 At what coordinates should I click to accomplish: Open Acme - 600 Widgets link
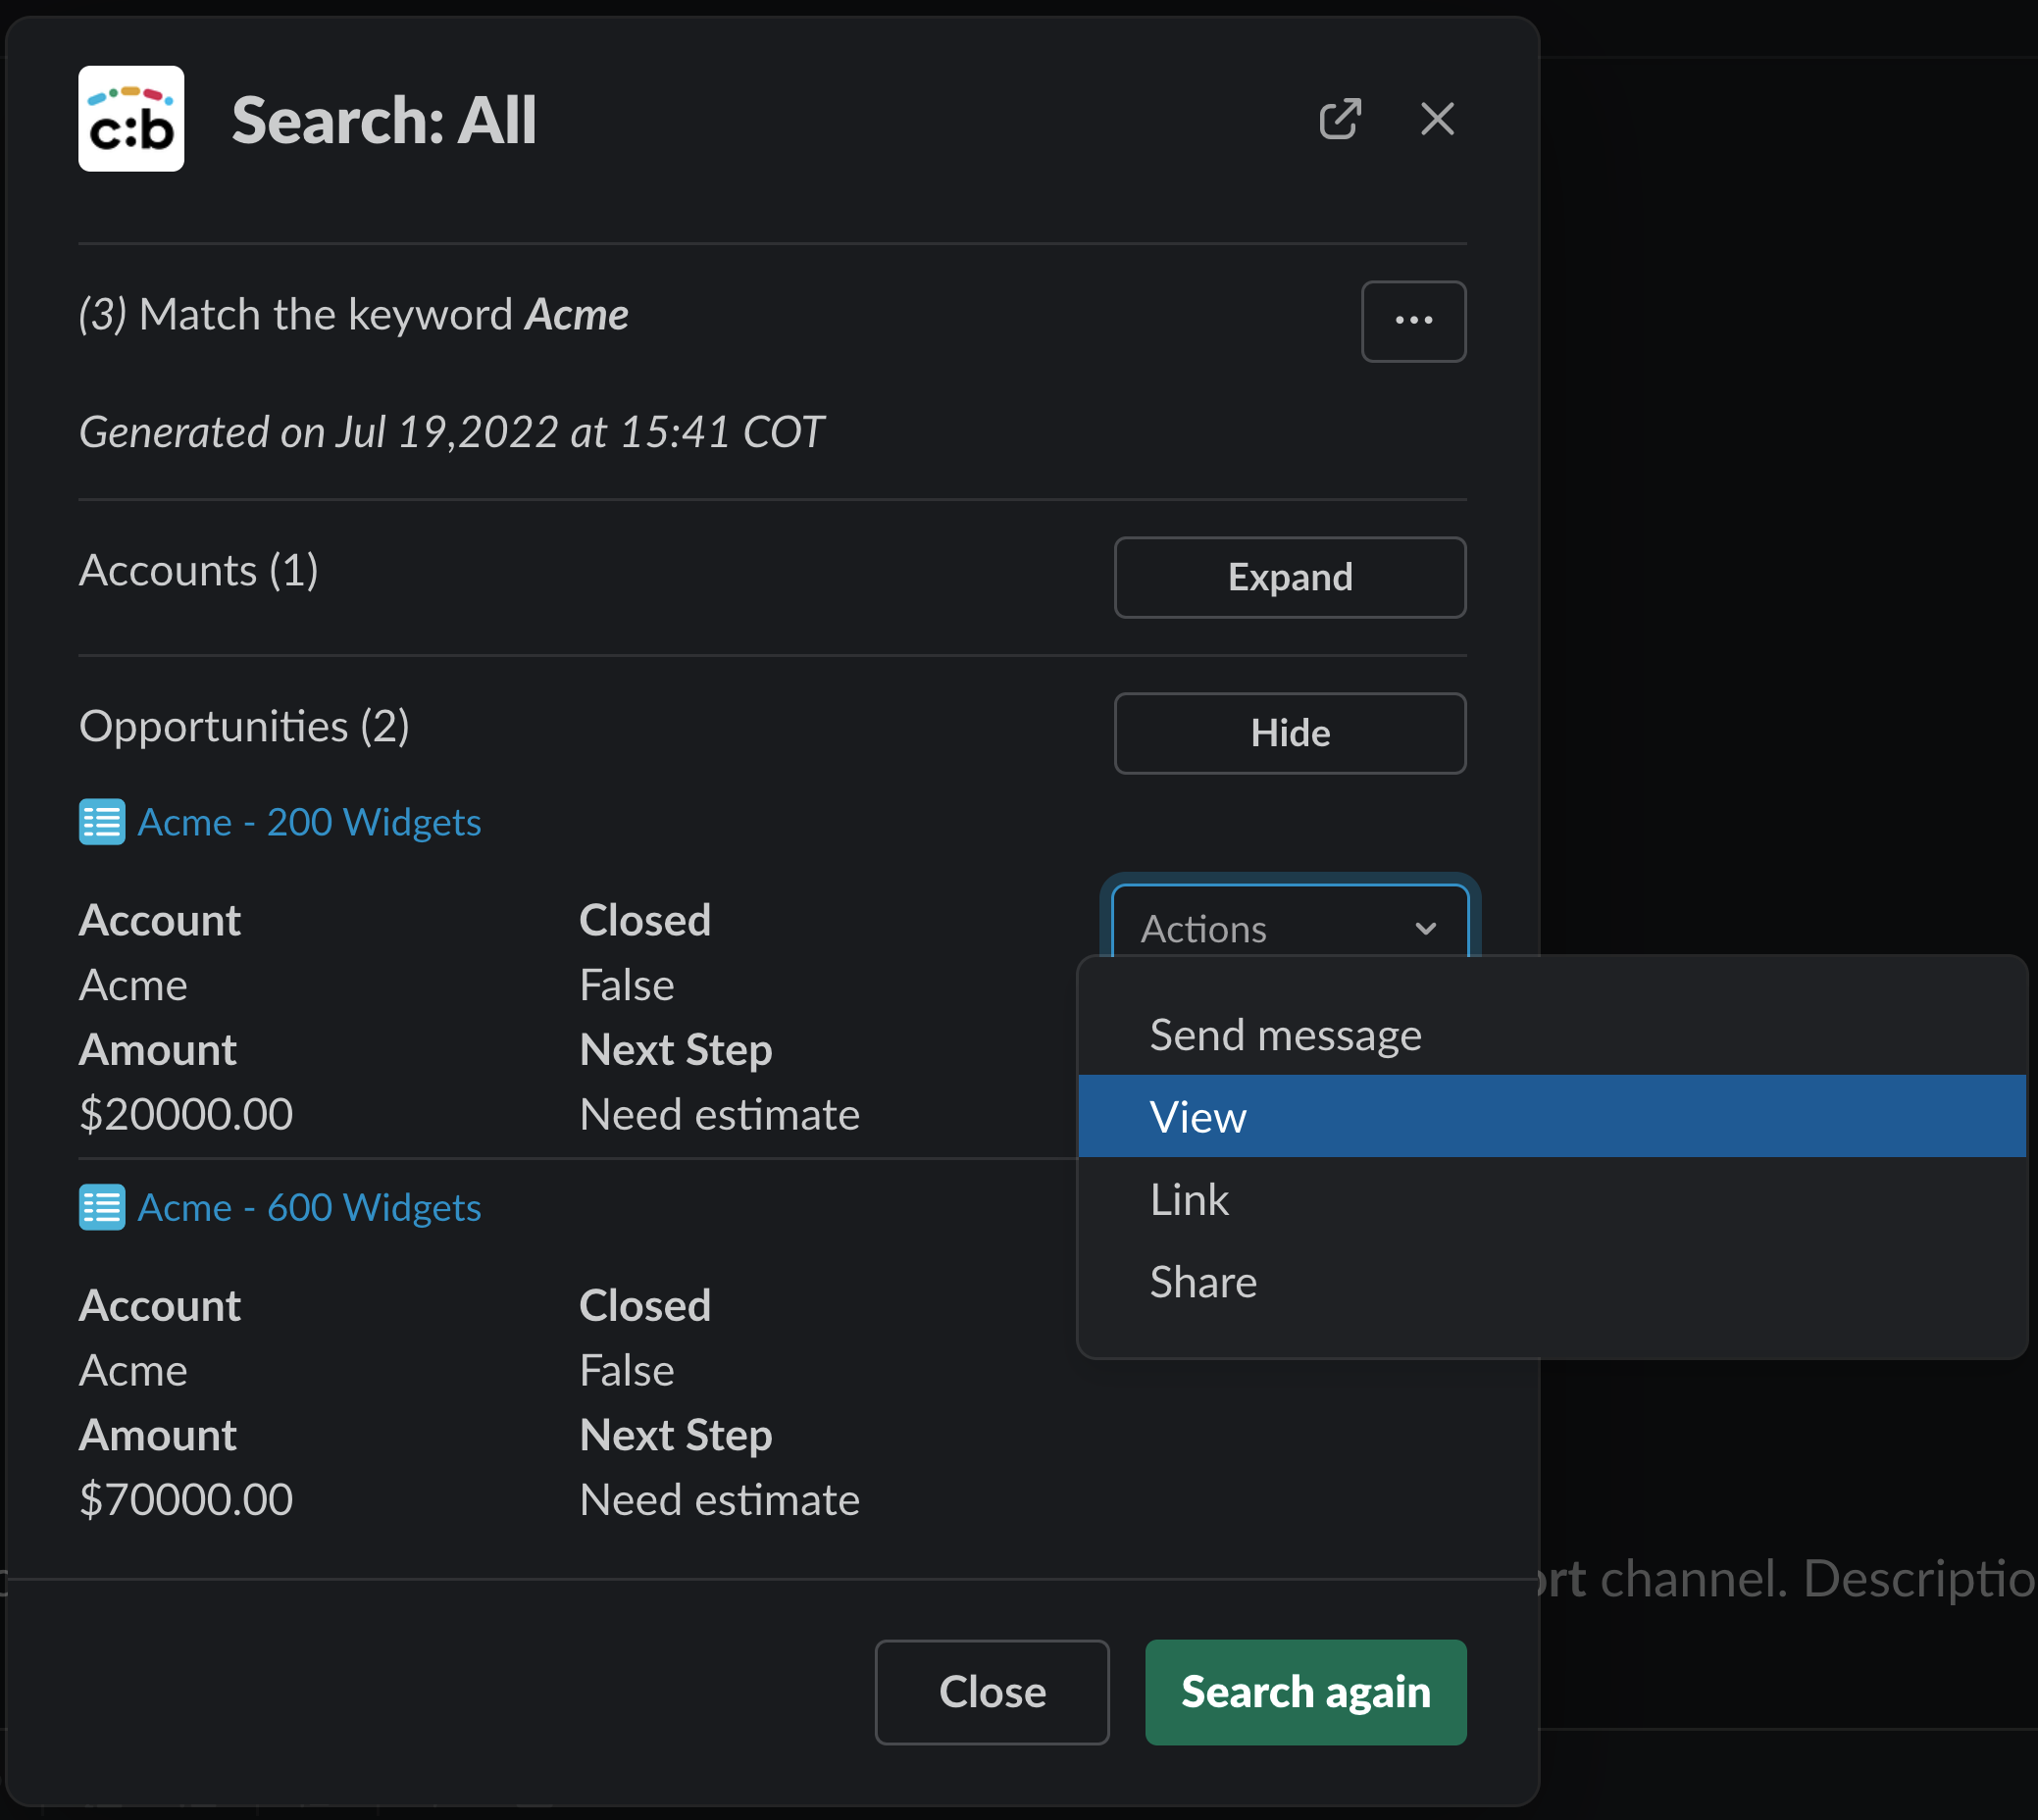[x=309, y=1207]
